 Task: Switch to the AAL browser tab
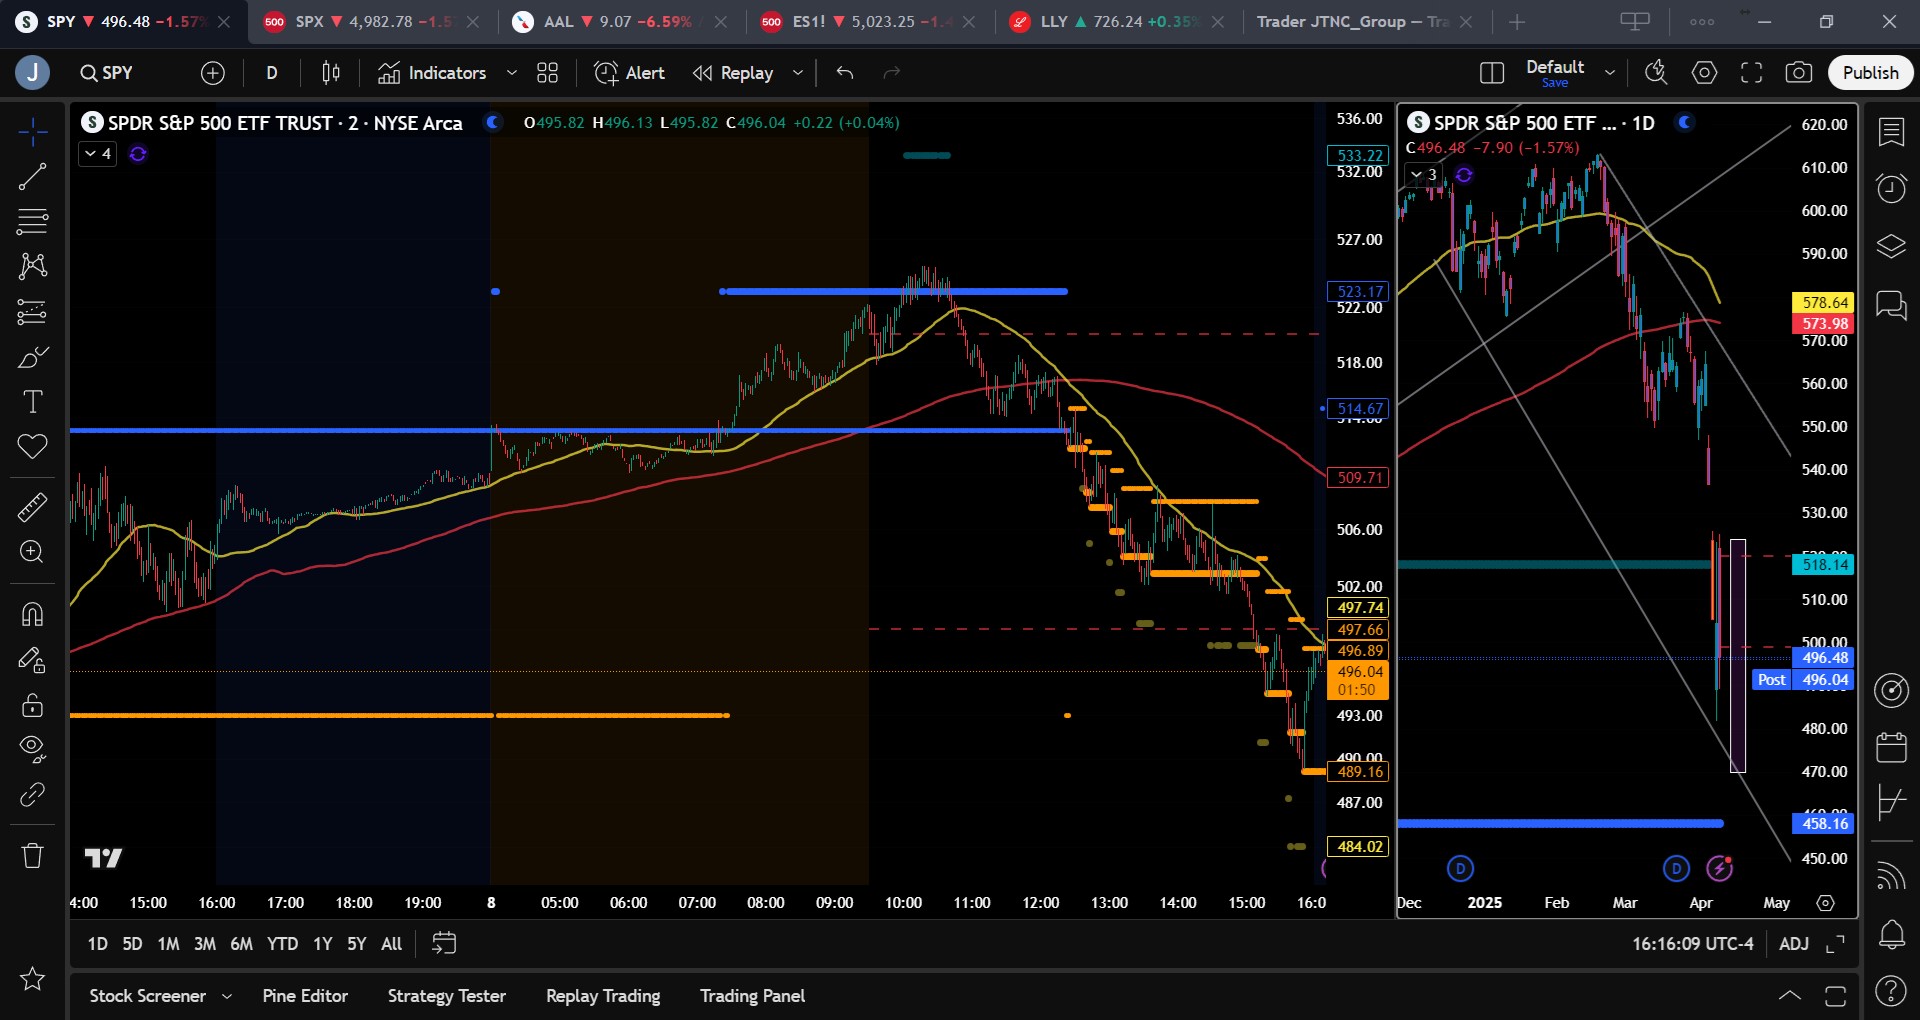click(620, 22)
